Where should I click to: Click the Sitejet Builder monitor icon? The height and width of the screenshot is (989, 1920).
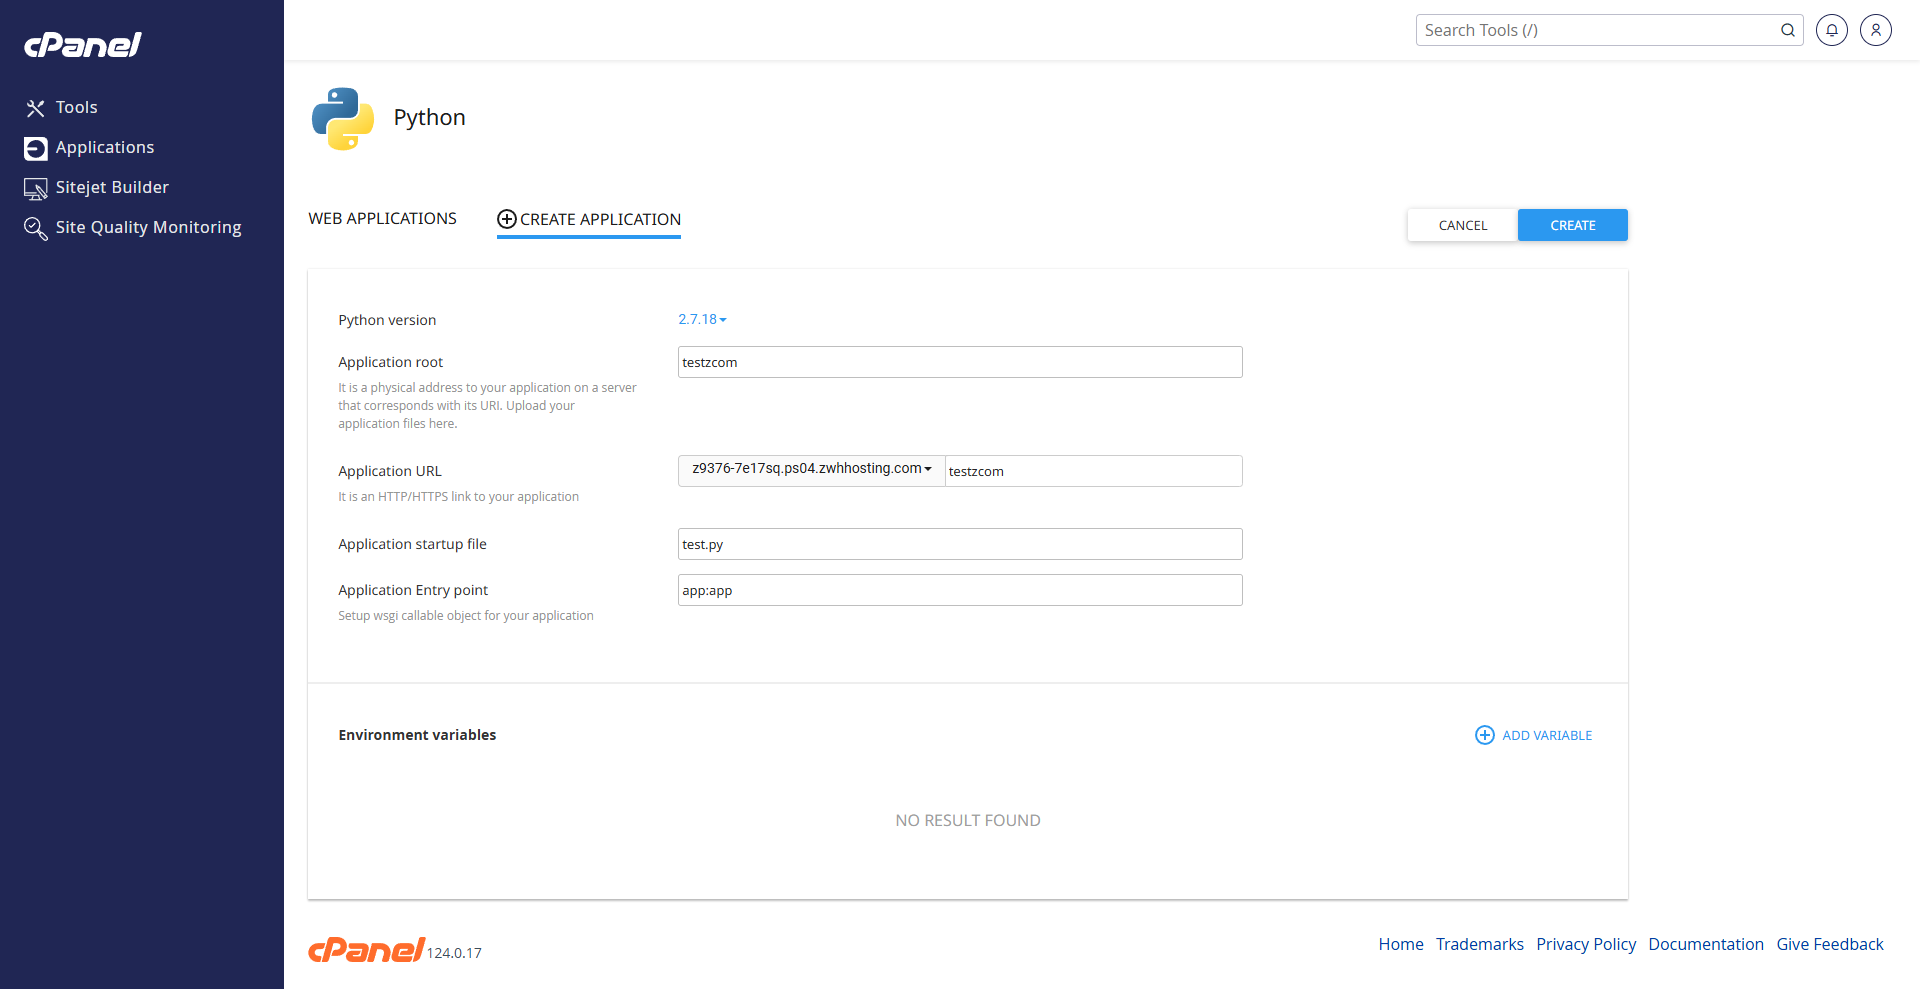(x=36, y=188)
